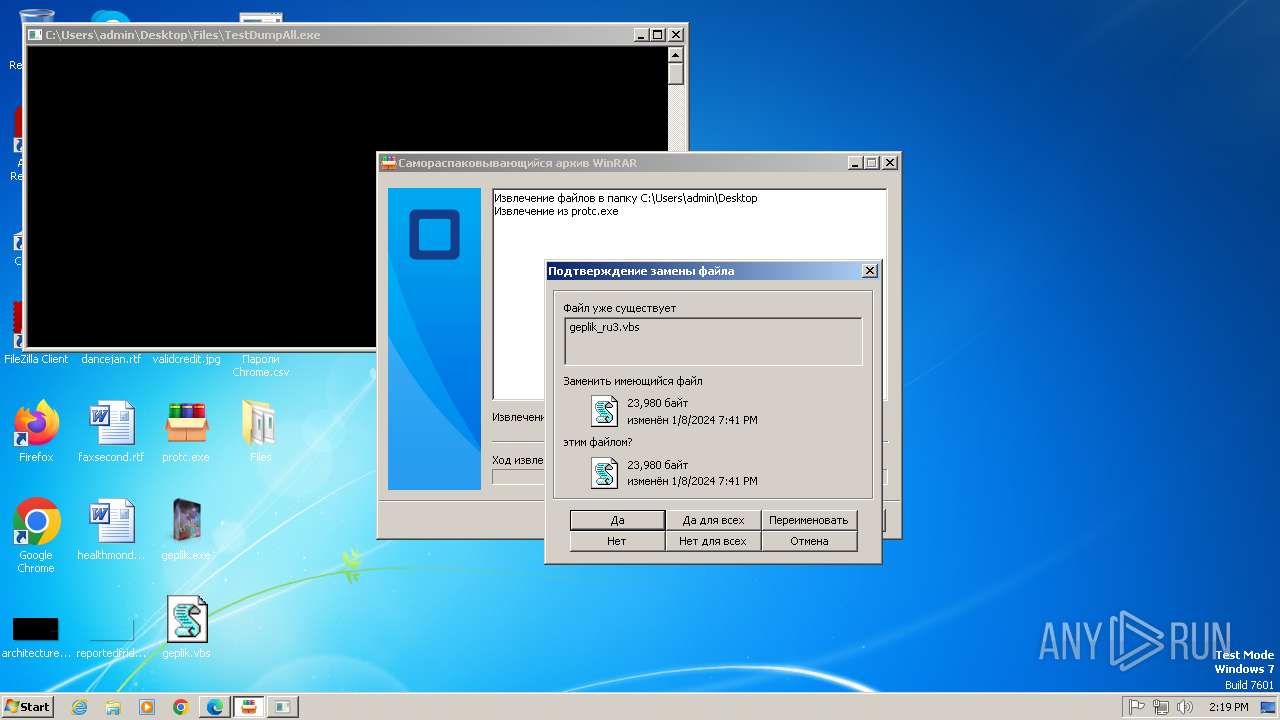Click the 'Извлечение из protc.exe' log line

[556, 211]
